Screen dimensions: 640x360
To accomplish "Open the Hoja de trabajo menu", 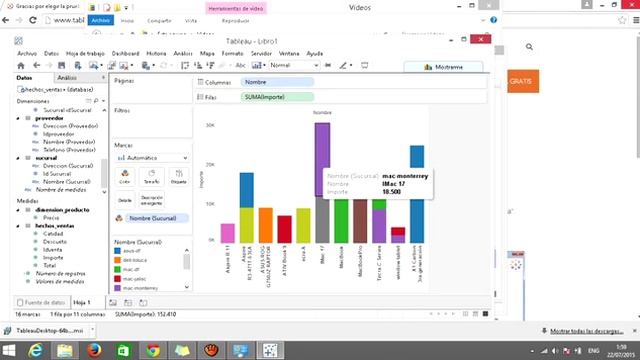I will pyautogui.click(x=85, y=53).
